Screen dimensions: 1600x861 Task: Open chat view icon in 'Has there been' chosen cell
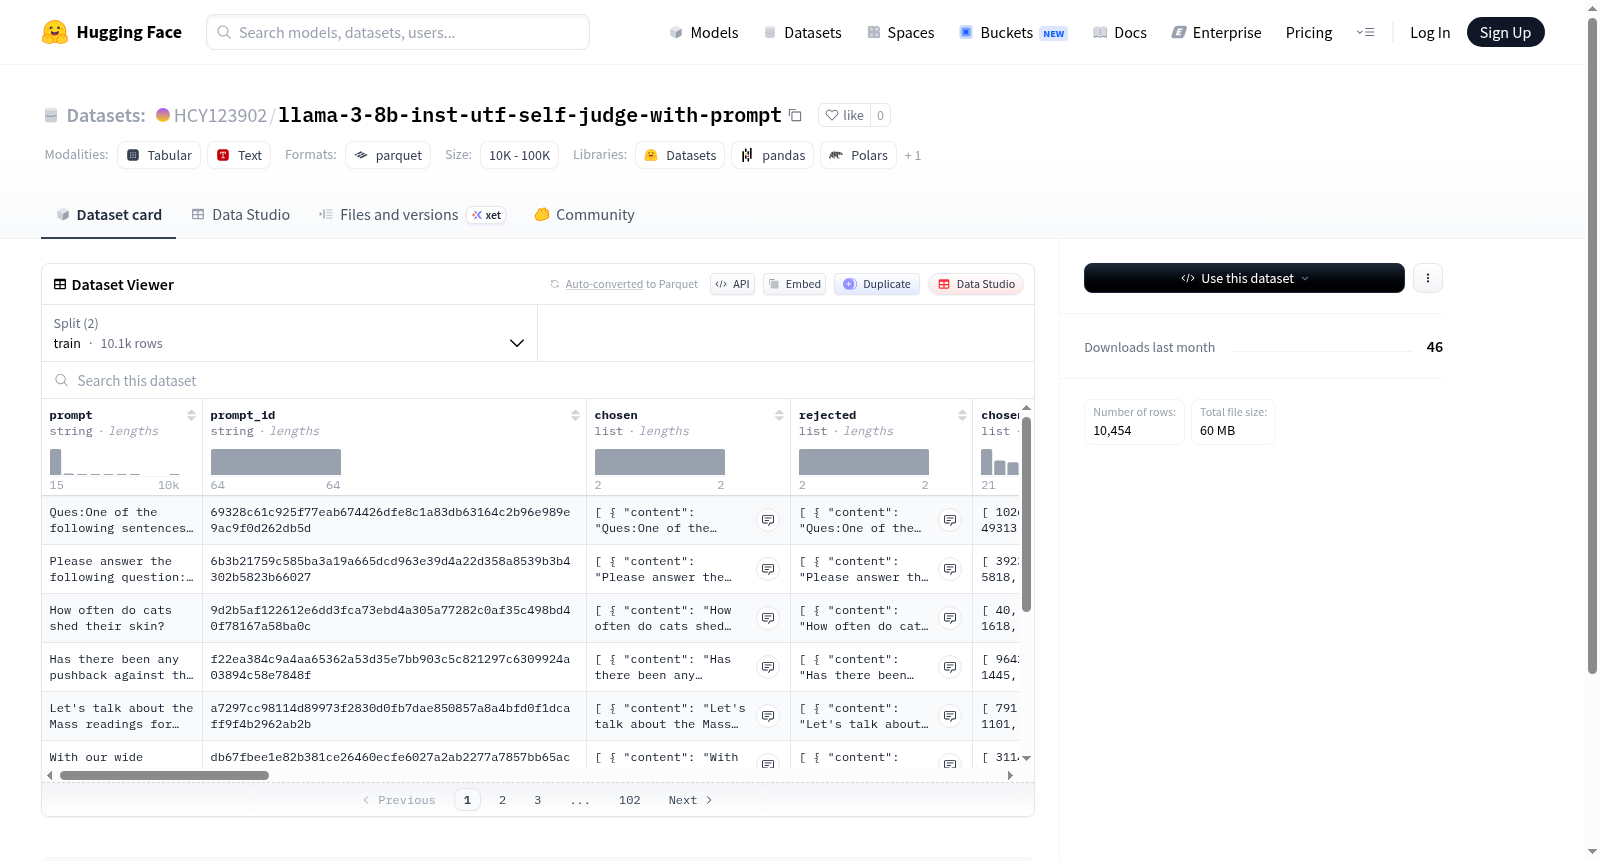tap(768, 667)
